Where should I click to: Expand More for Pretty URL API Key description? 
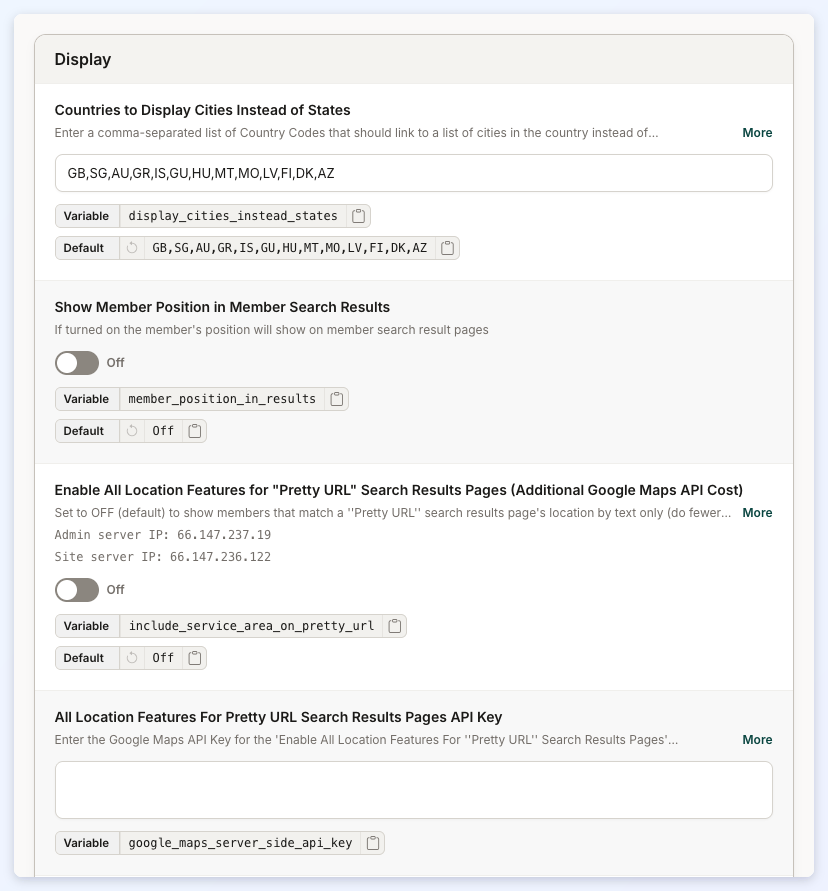click(757, 740)
